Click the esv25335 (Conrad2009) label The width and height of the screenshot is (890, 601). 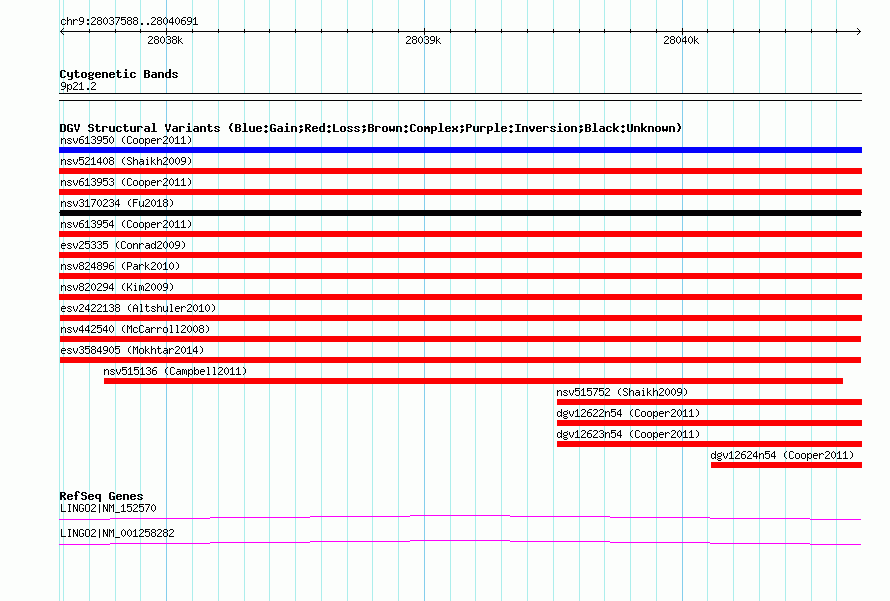click(123, 245)
